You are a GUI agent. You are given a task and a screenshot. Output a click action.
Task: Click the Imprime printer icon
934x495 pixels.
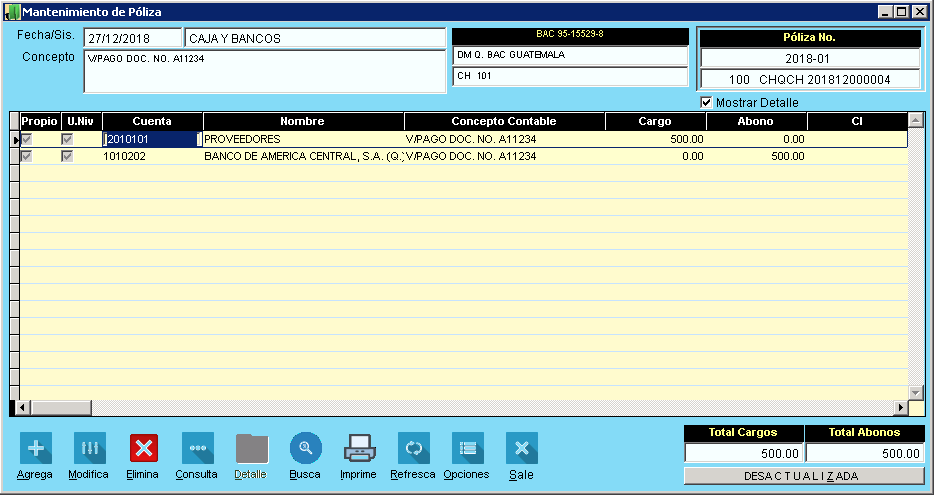359,448
